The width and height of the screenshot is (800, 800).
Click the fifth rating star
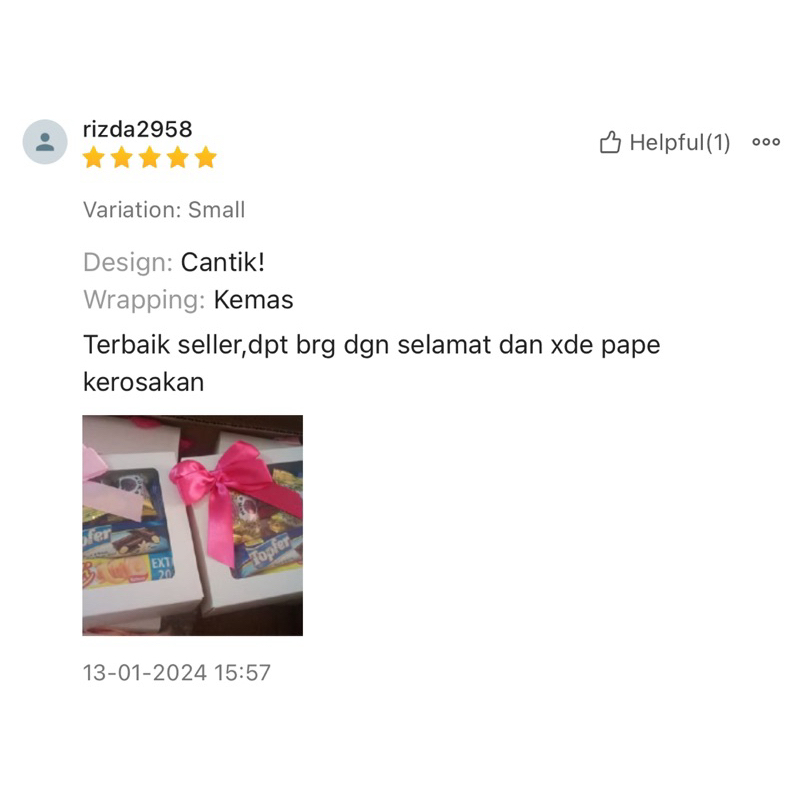coord(206,157)
